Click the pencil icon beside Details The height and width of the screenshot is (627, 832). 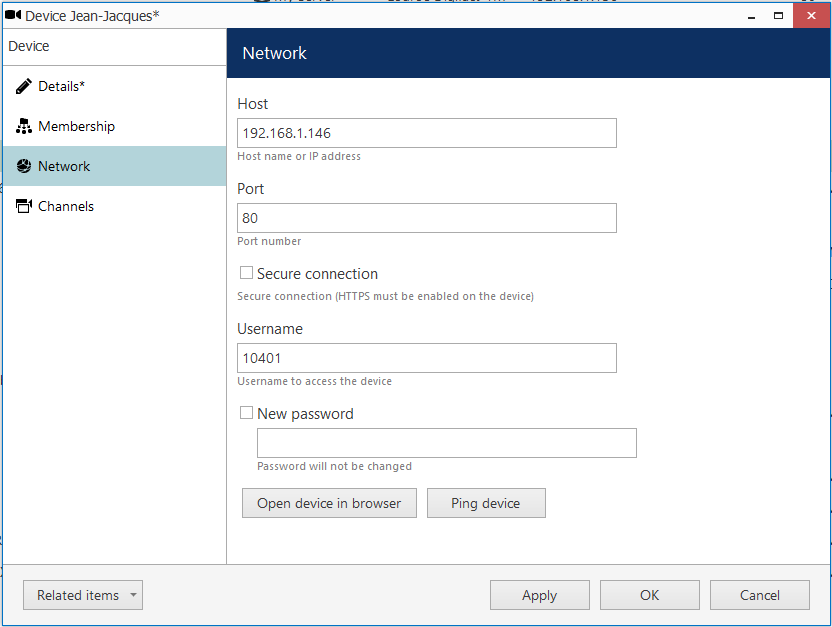point(23,86)
